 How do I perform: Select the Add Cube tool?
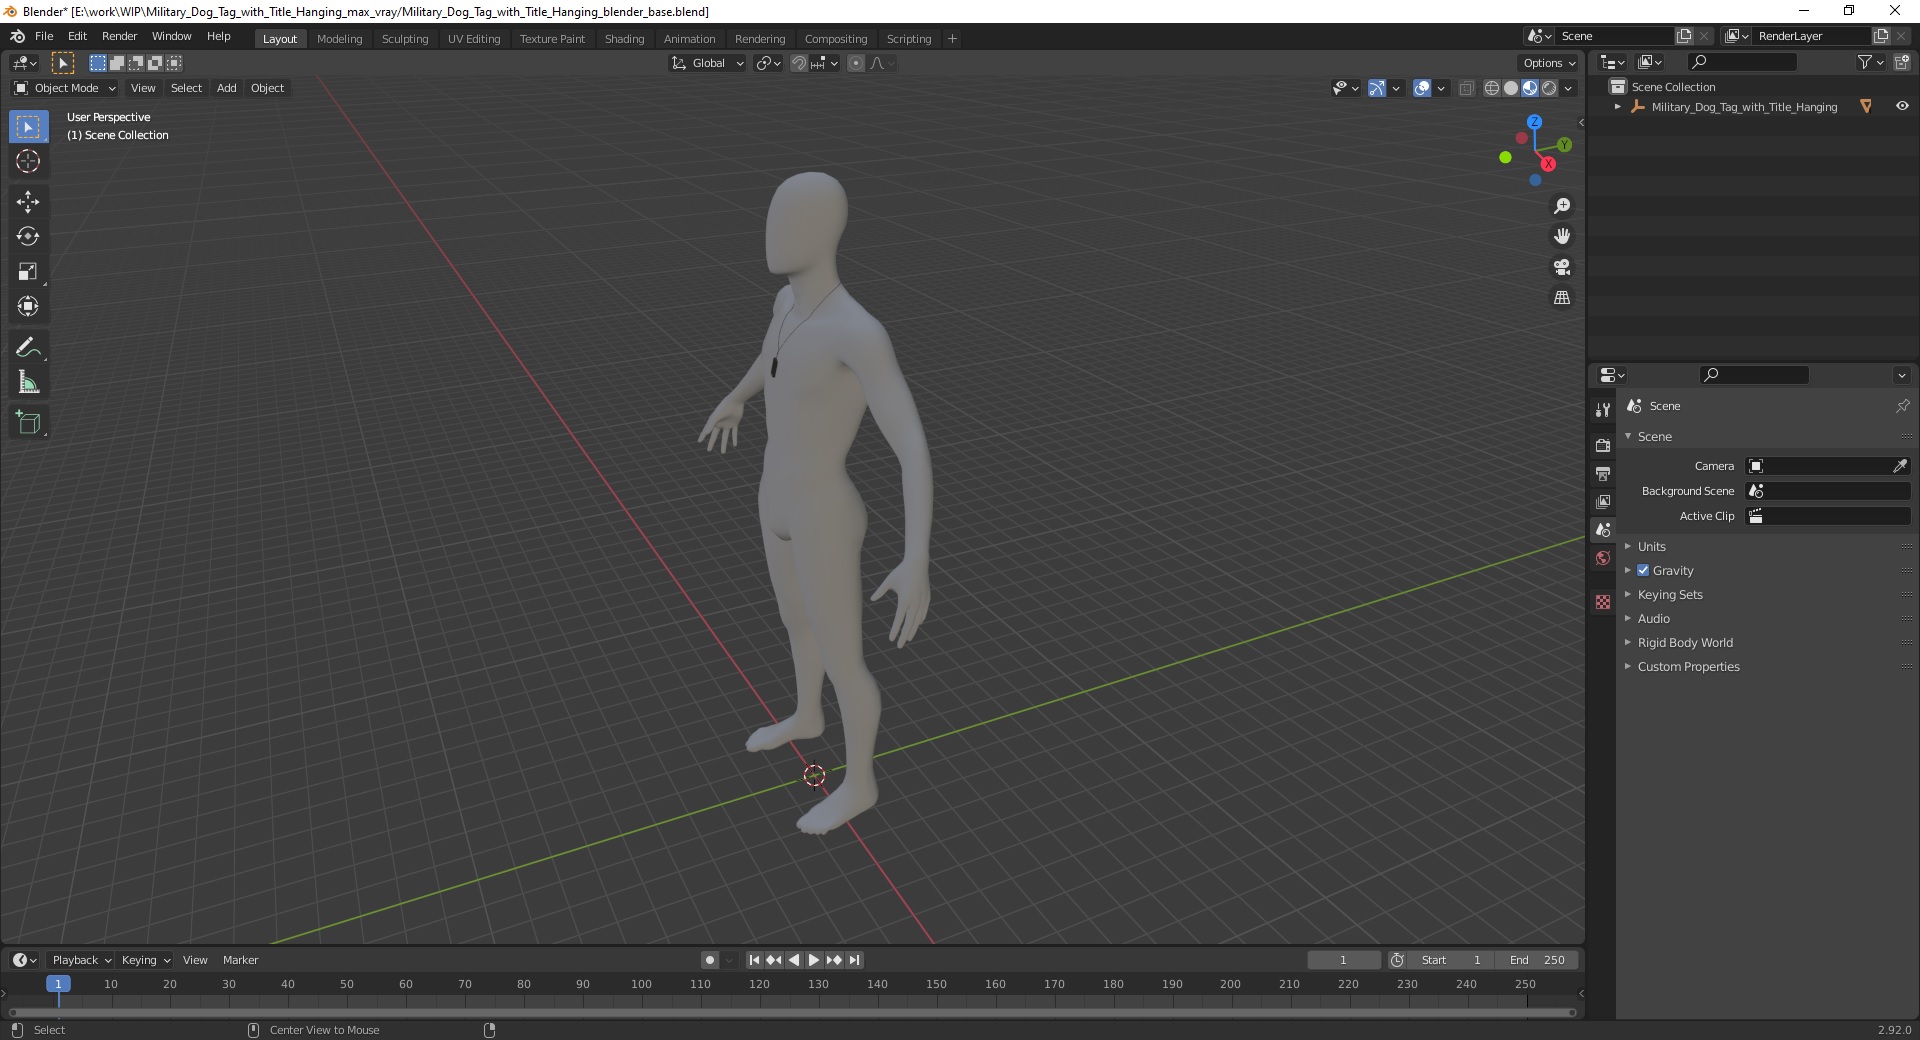tap(28, 423)
